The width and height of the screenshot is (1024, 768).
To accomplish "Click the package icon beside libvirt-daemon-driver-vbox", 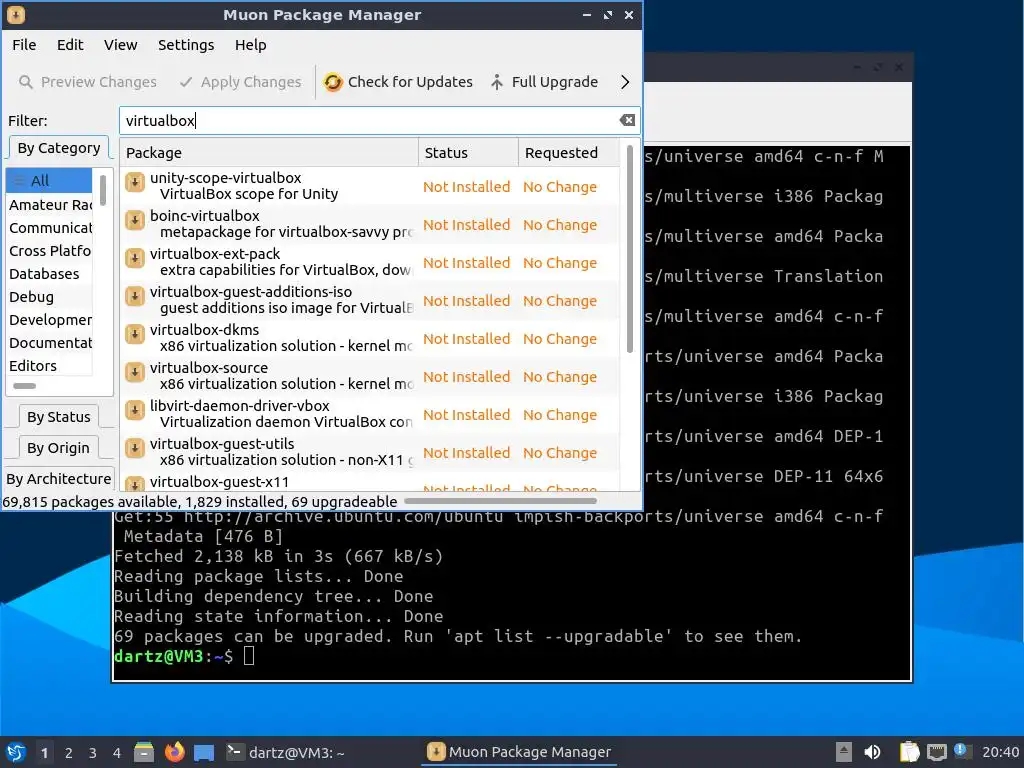I will (135, 410).
